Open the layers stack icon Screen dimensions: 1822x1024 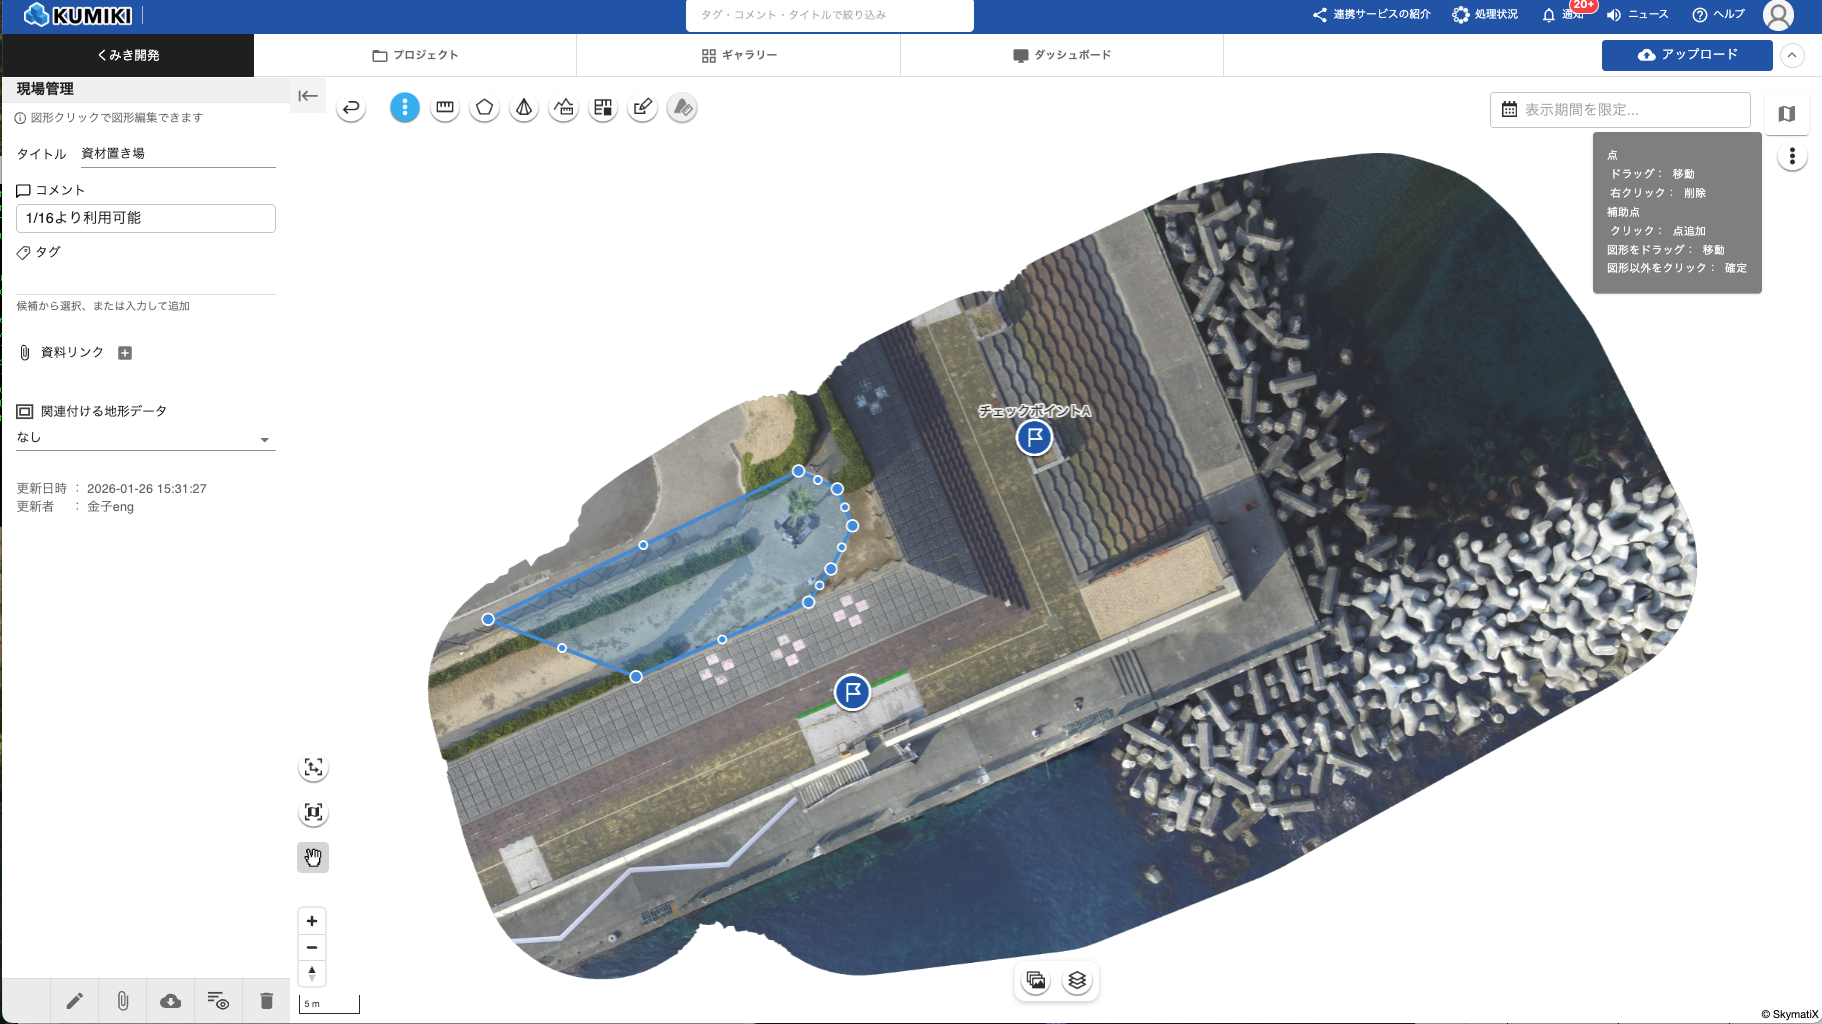pos(1077,981)
